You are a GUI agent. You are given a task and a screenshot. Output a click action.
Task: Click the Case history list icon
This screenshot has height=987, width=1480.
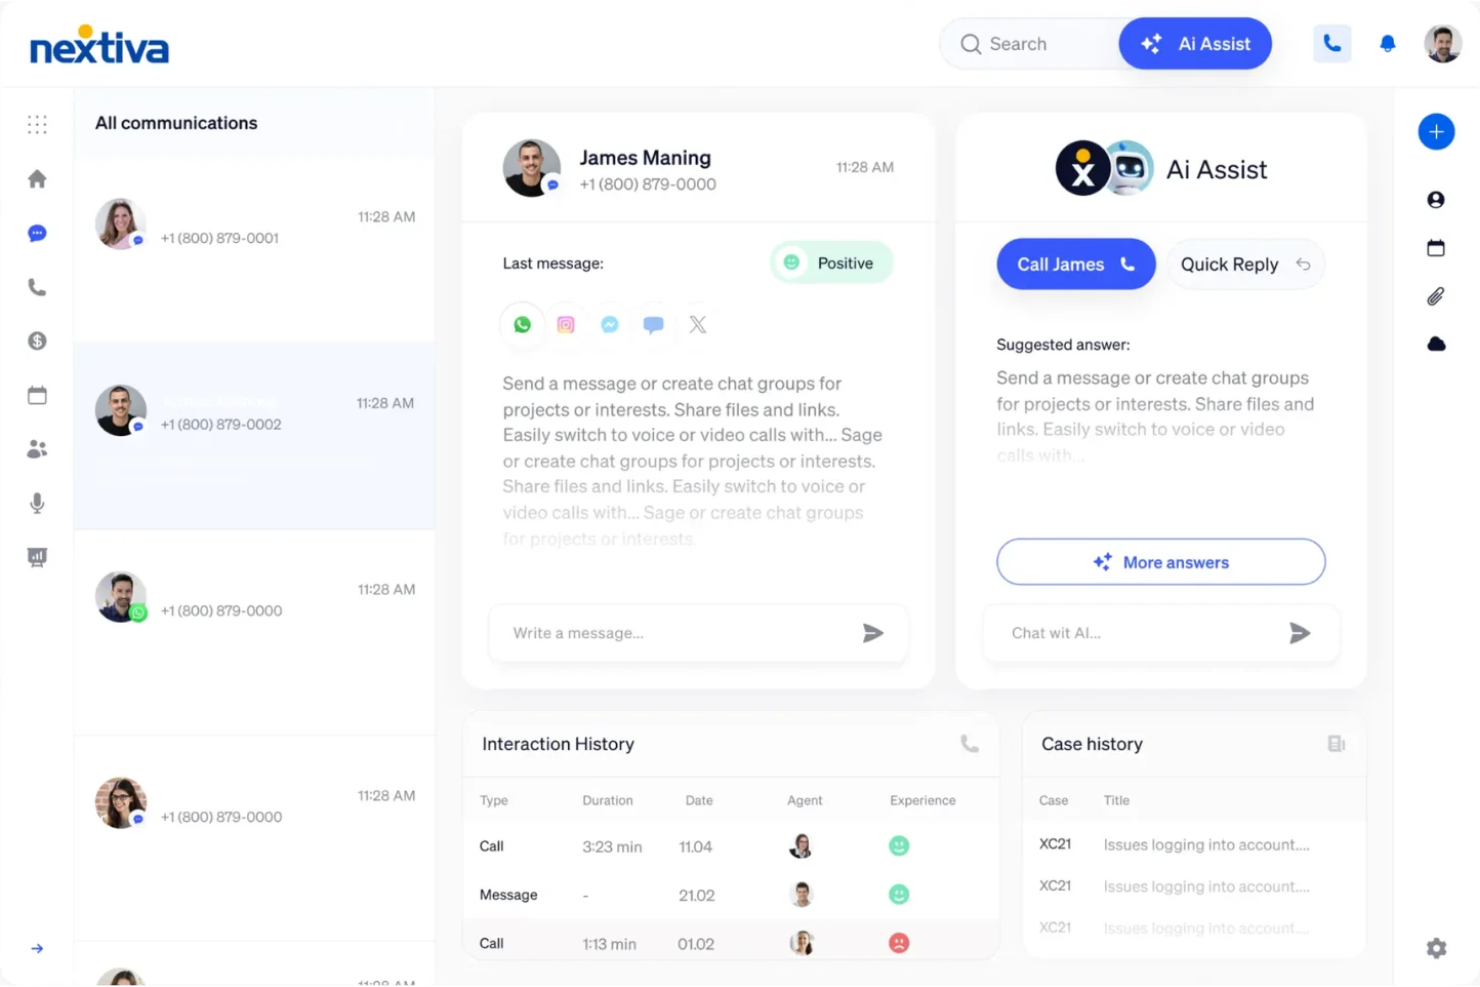[1336, 744]
